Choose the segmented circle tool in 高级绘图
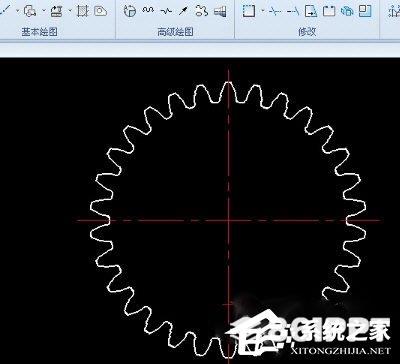 (130, 11)
